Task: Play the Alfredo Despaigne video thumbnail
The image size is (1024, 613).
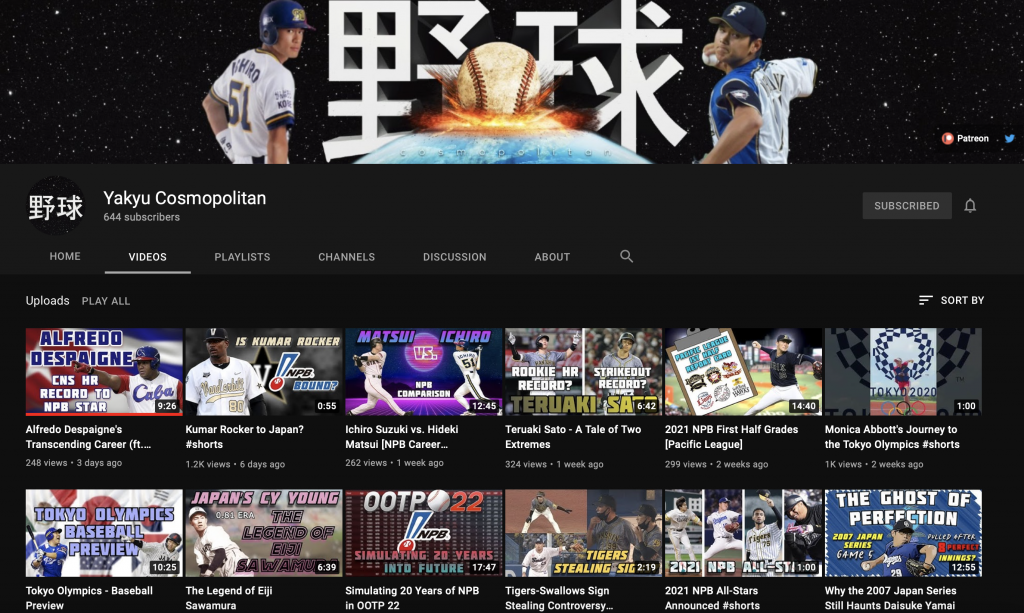Action: [104, 371]
